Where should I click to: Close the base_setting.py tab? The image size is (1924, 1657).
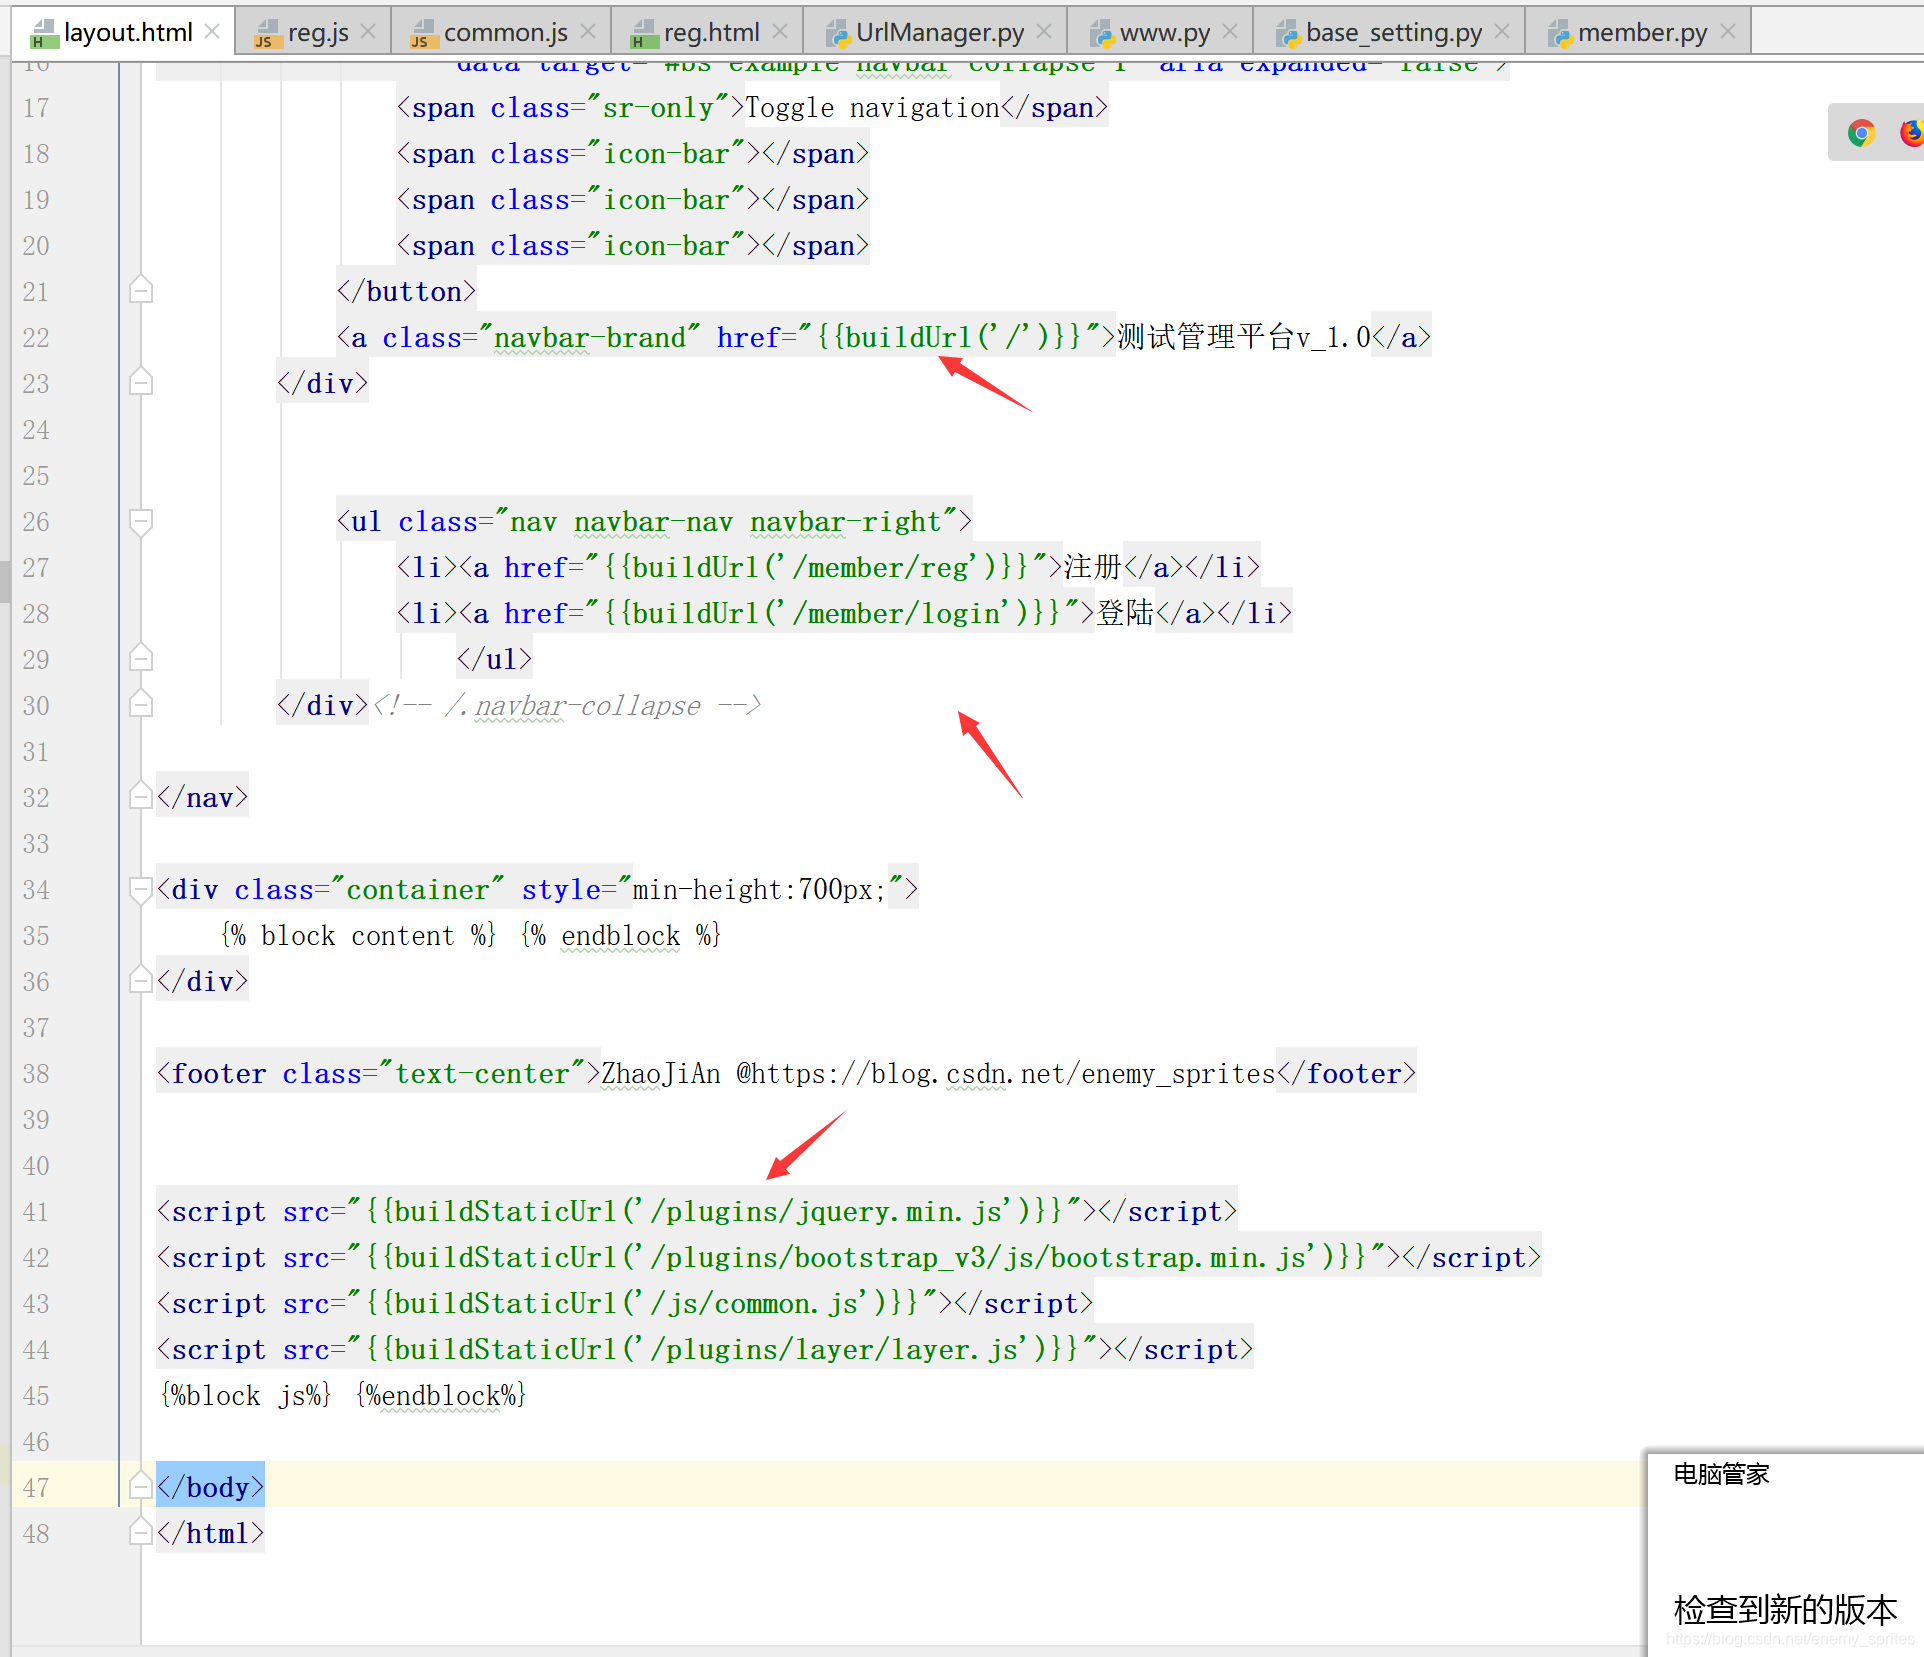[x=1502, y=32]
